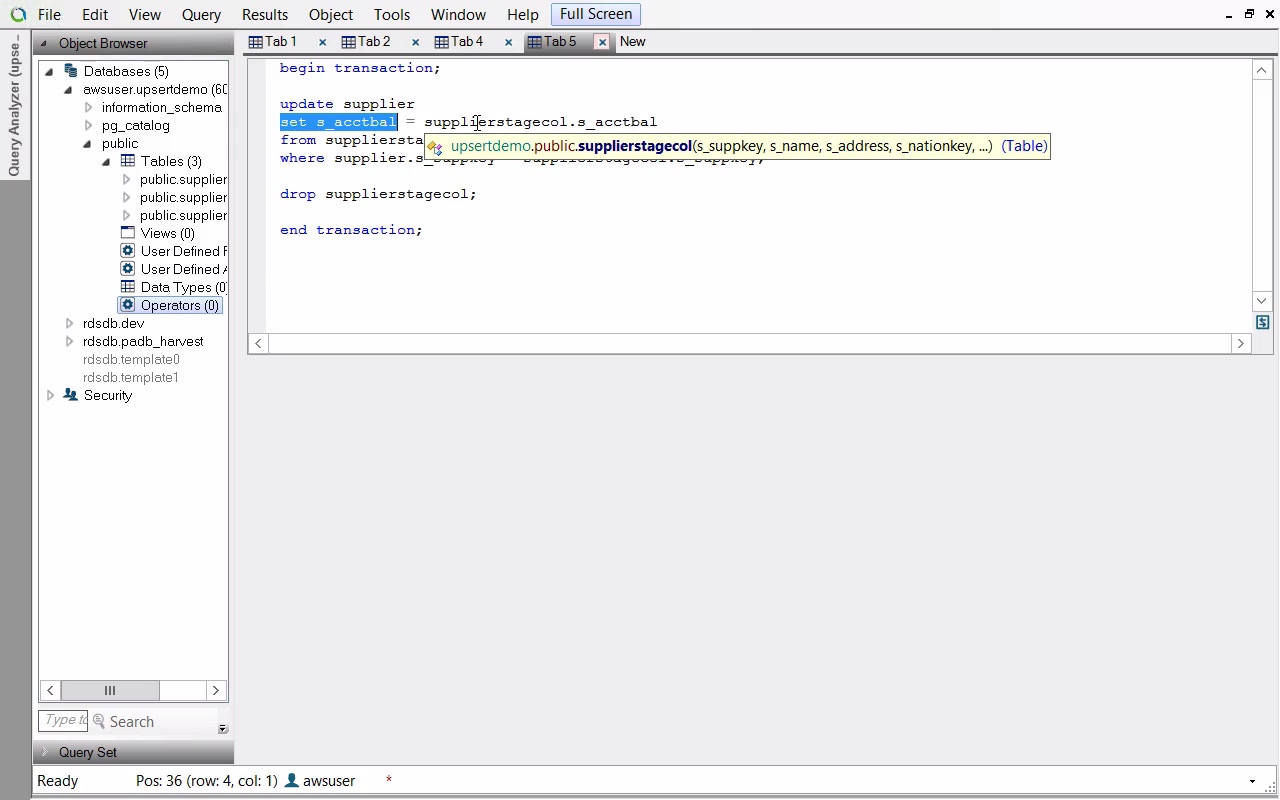The width and height of the screenshot is (1280, 800).
Task: Collapse the Object Browser panel header
Action: [44, 43]
